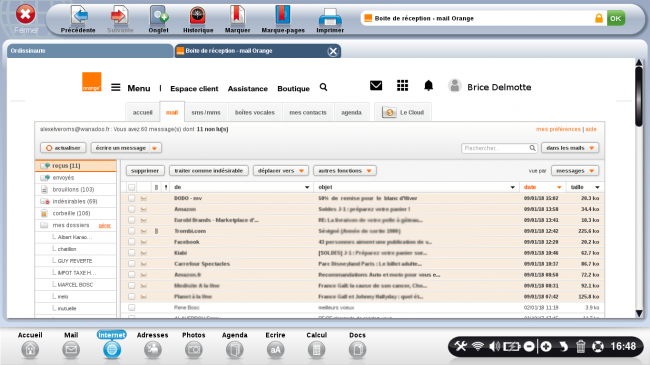This screenshot has height=365, width=650.
Task: Open the Onglet new tab icon
Action: pyautogui.click(x=158, y=16)
